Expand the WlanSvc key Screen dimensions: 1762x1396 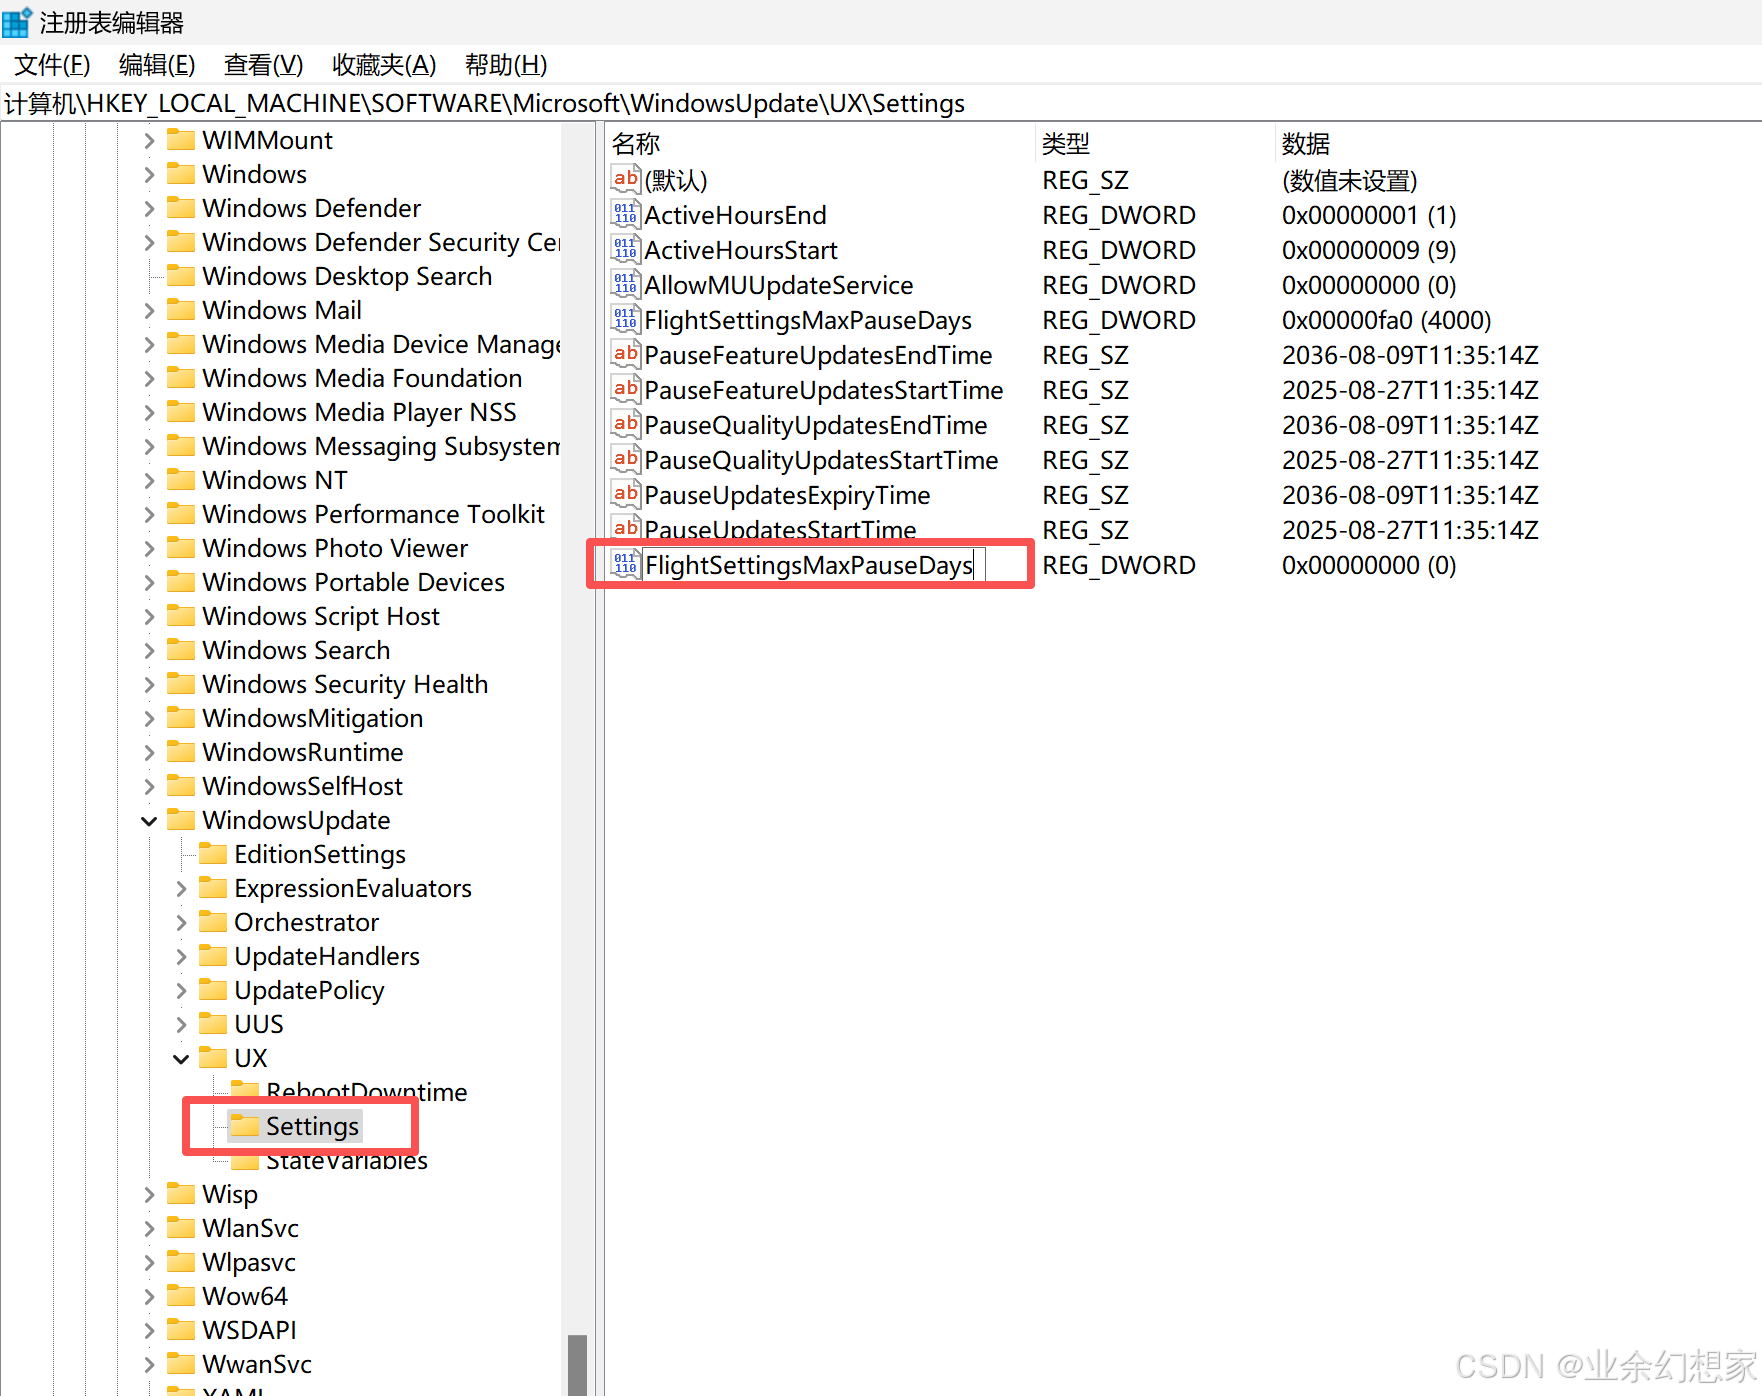click(x=149, y=1228)
